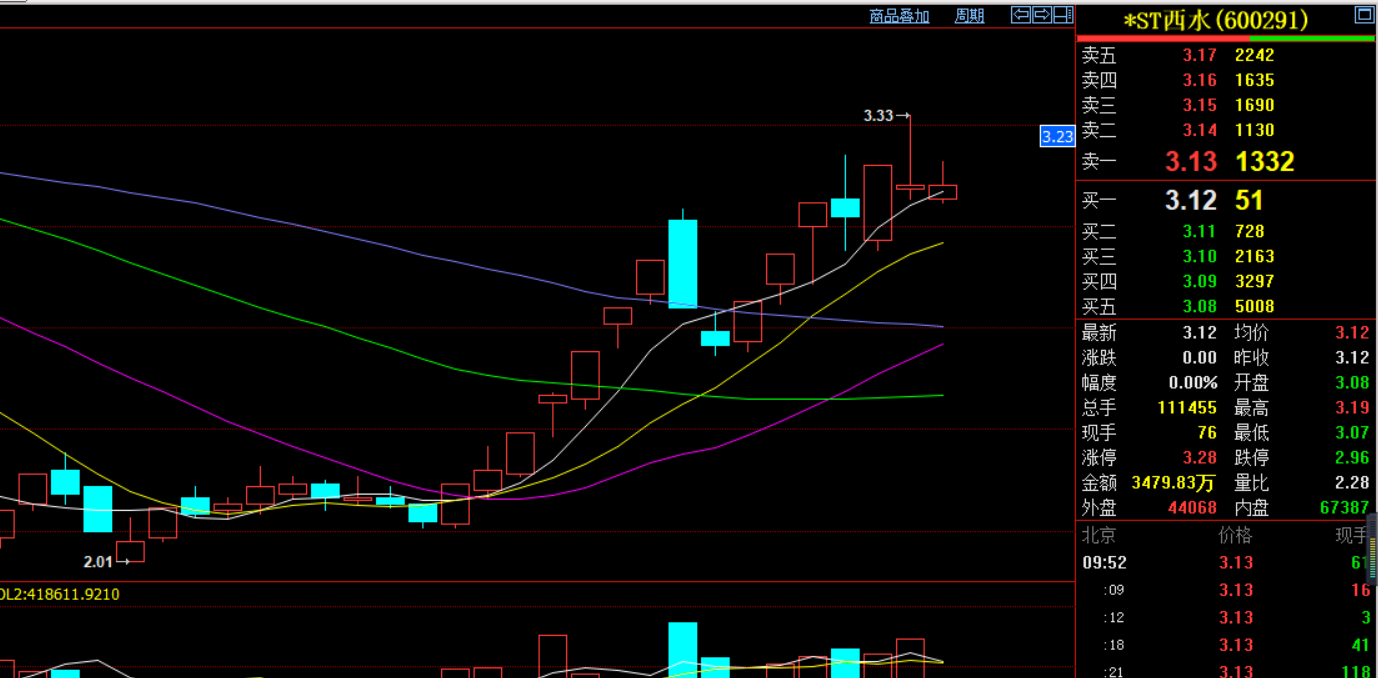
Task: Select the 买二 row priced 3.11
Action: (1226, 231)
